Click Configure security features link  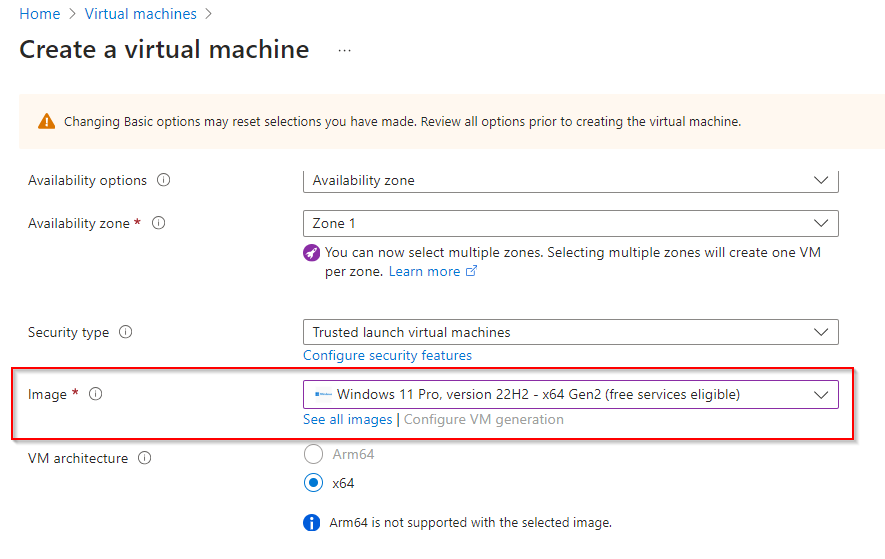(387, 356)
